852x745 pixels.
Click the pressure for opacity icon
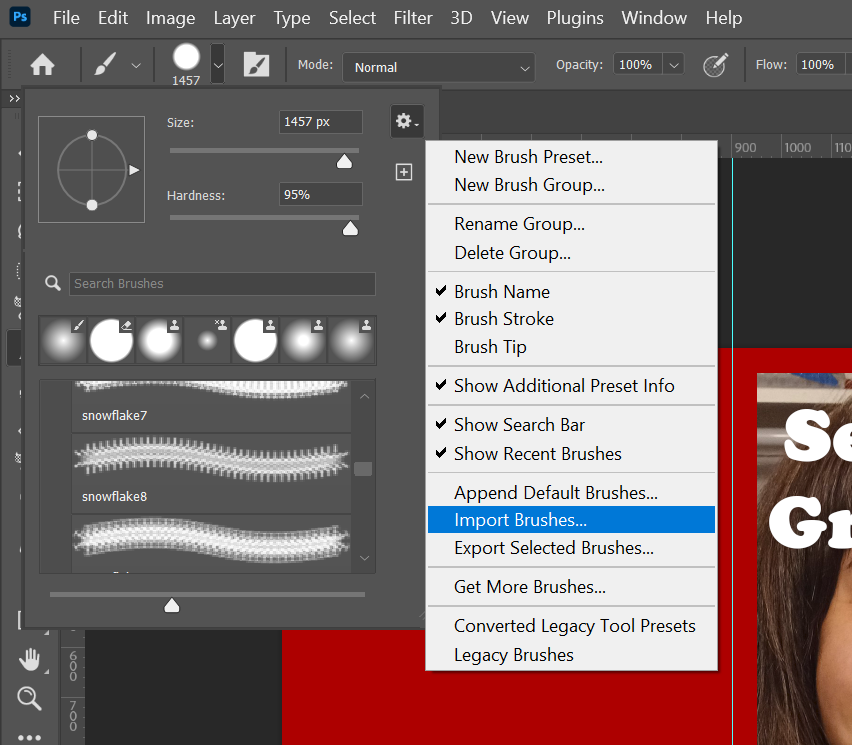(x=715, y=66)
